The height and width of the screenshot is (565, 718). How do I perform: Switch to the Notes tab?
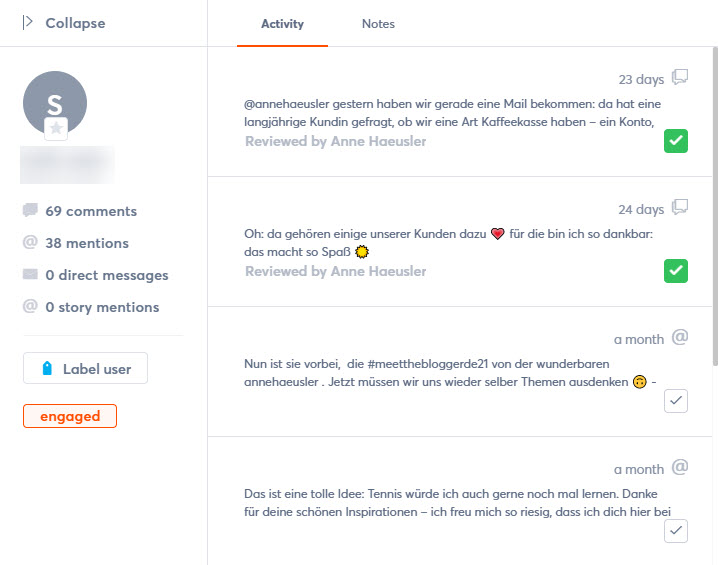[378, 24]
